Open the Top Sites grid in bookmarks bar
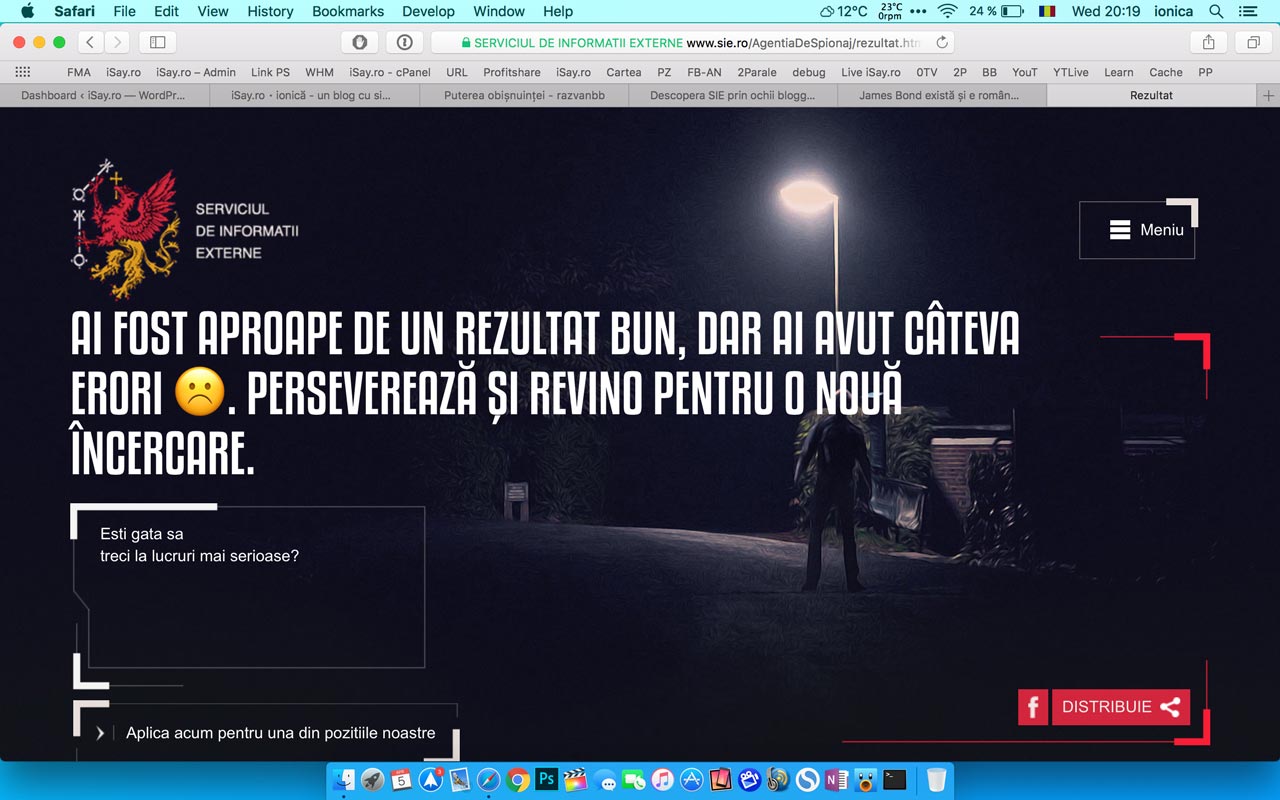The width and height of the screenshot is (1280, 800). coord(23,72)
